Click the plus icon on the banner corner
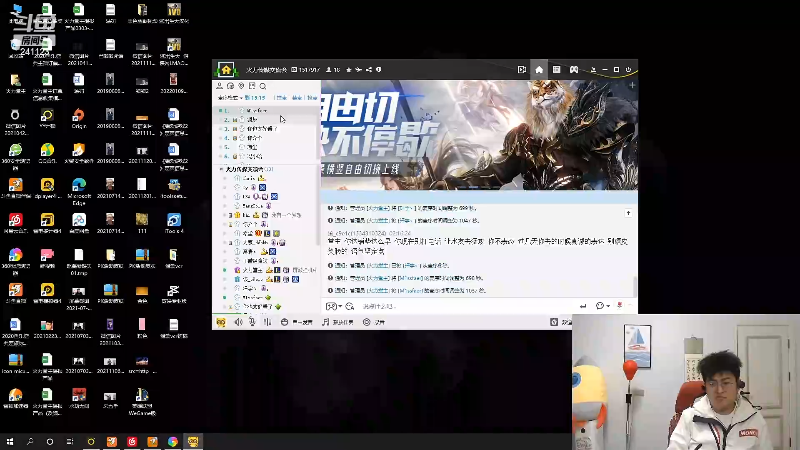 click(x=632, y=85)
